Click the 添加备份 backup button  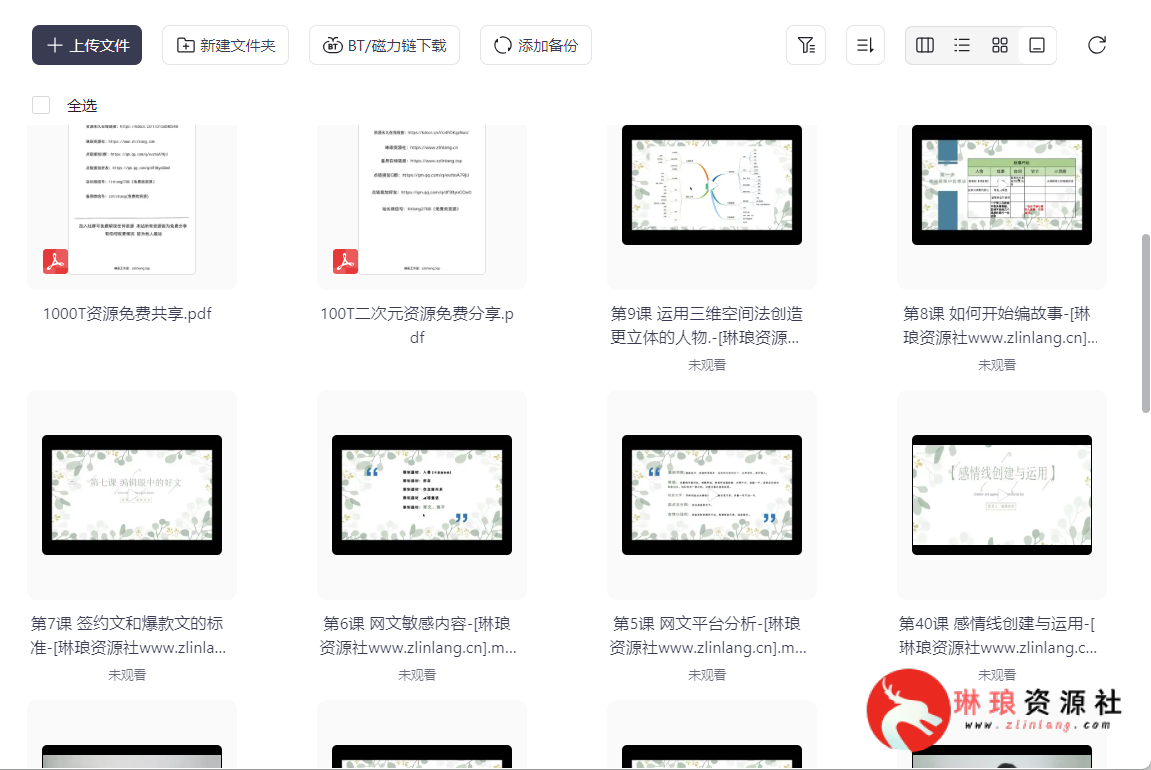(x=536, y=46)
